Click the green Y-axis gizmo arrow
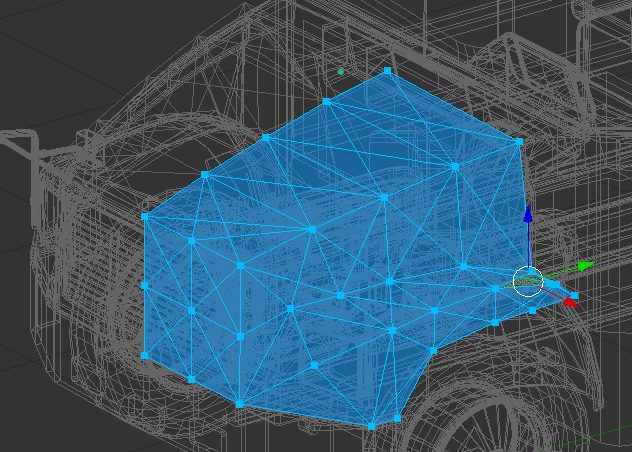 pyautogui.click(x=586, y=266)
